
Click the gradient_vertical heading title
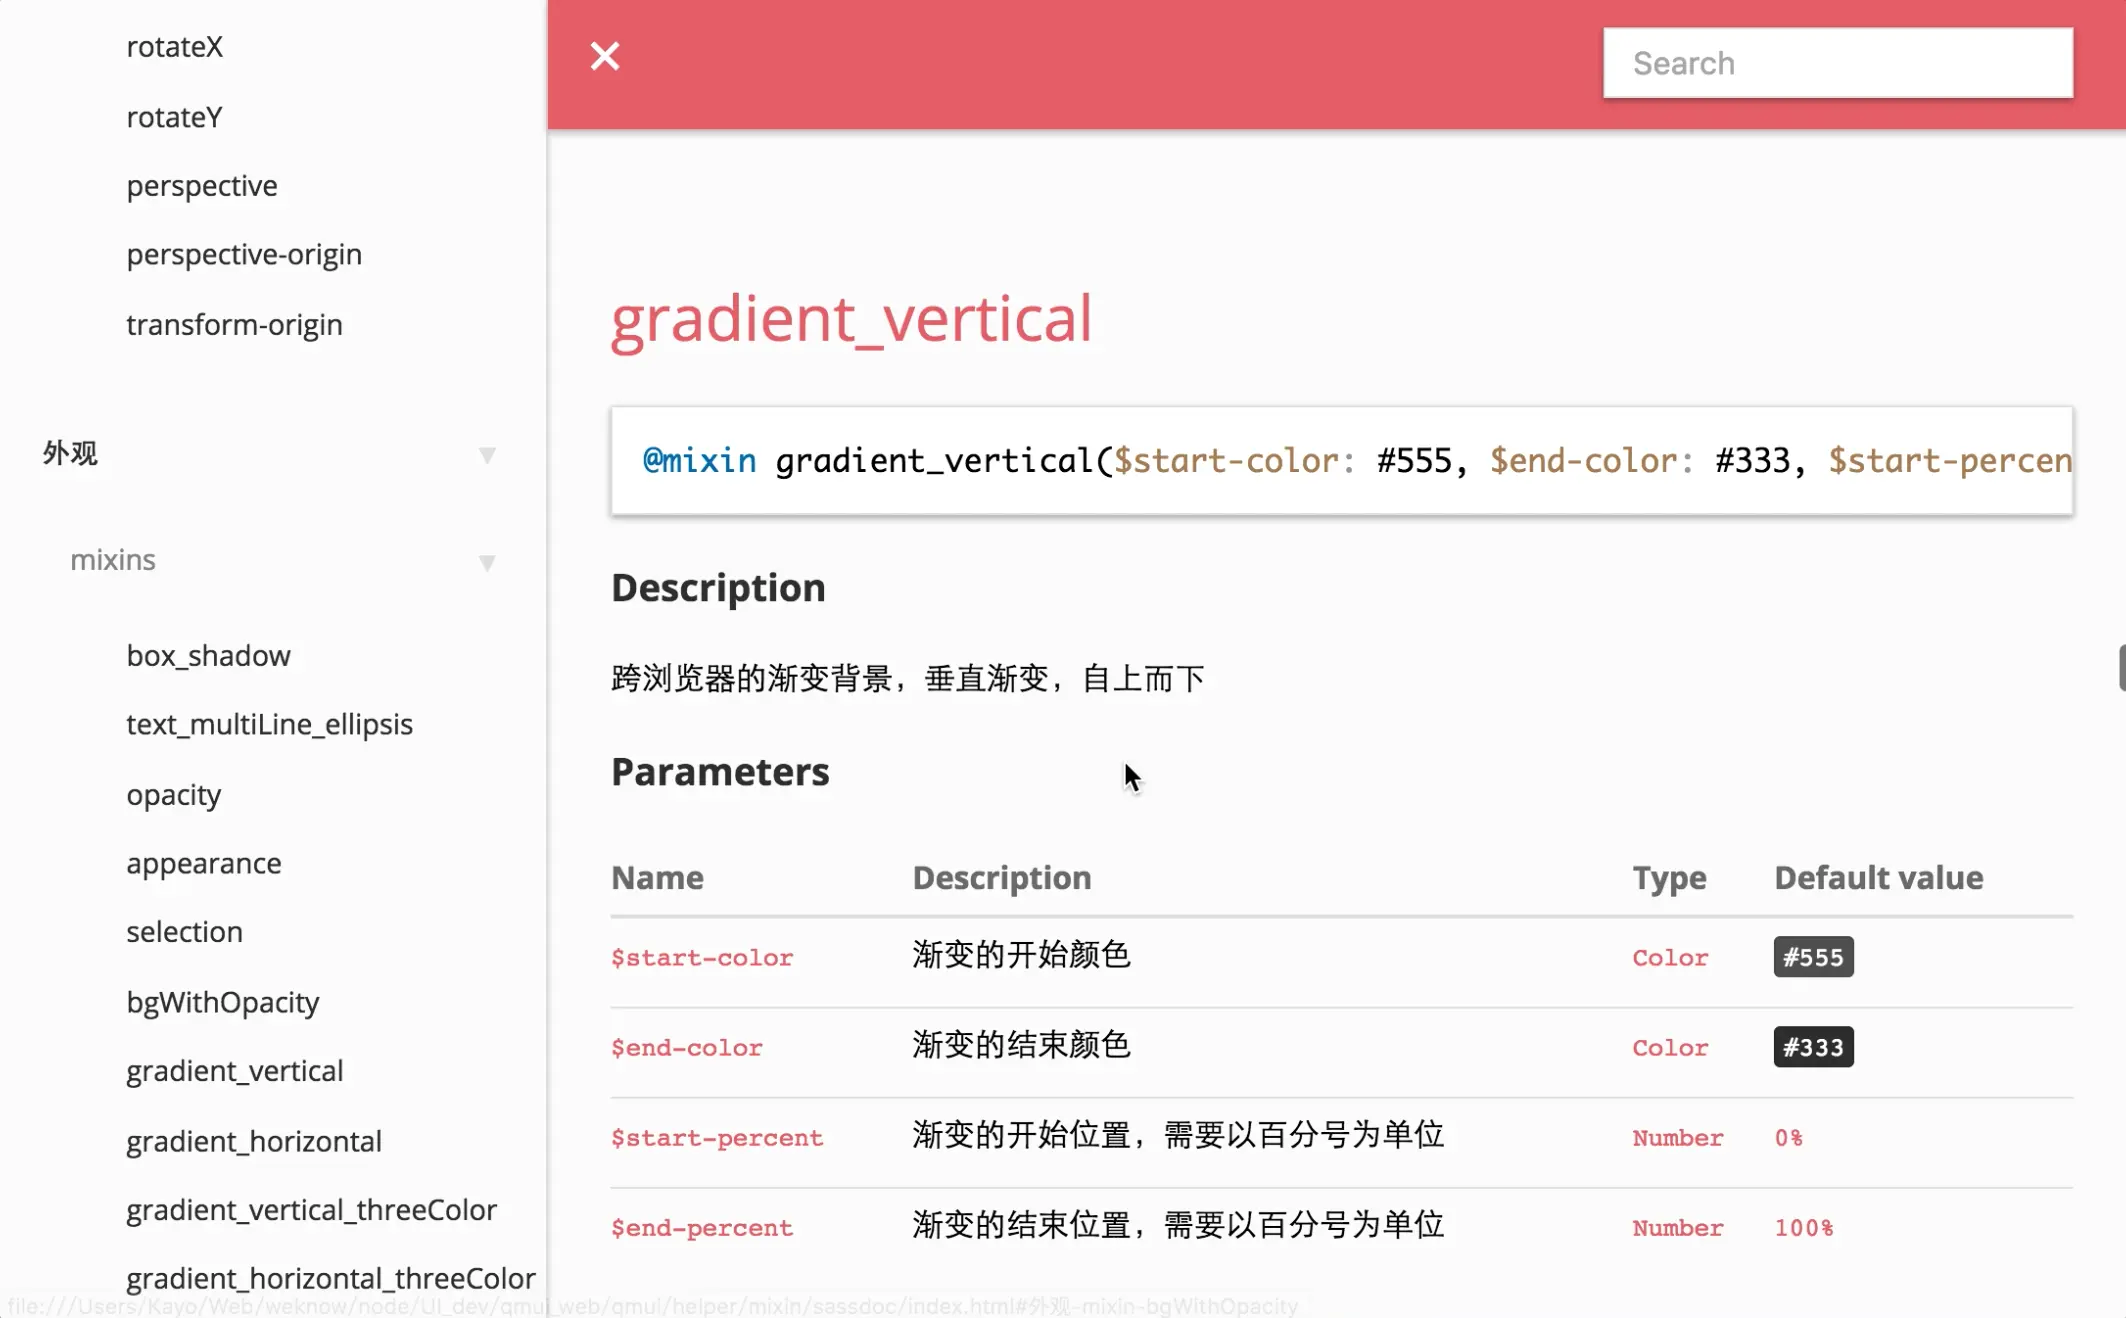click(x=851, y=319)
